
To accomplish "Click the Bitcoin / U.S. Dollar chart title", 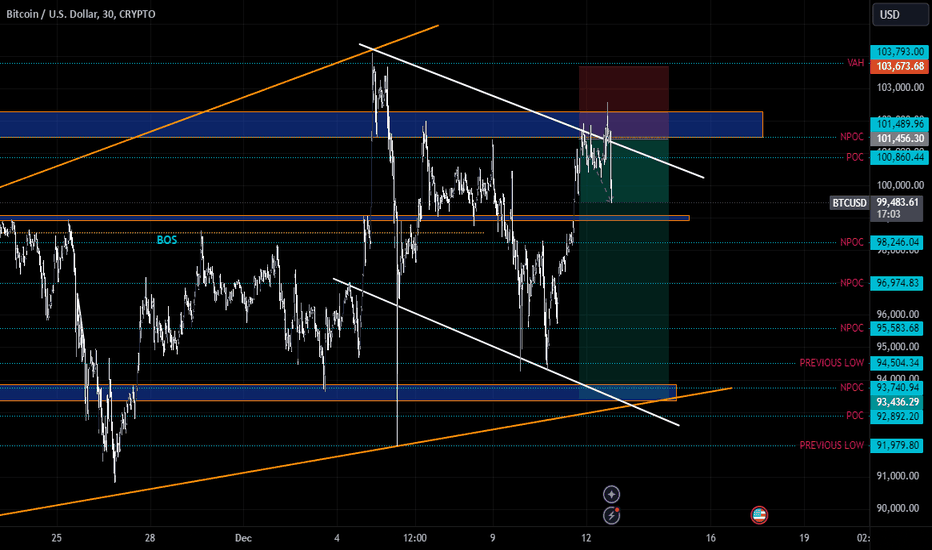I will click(x=81, y=14).
